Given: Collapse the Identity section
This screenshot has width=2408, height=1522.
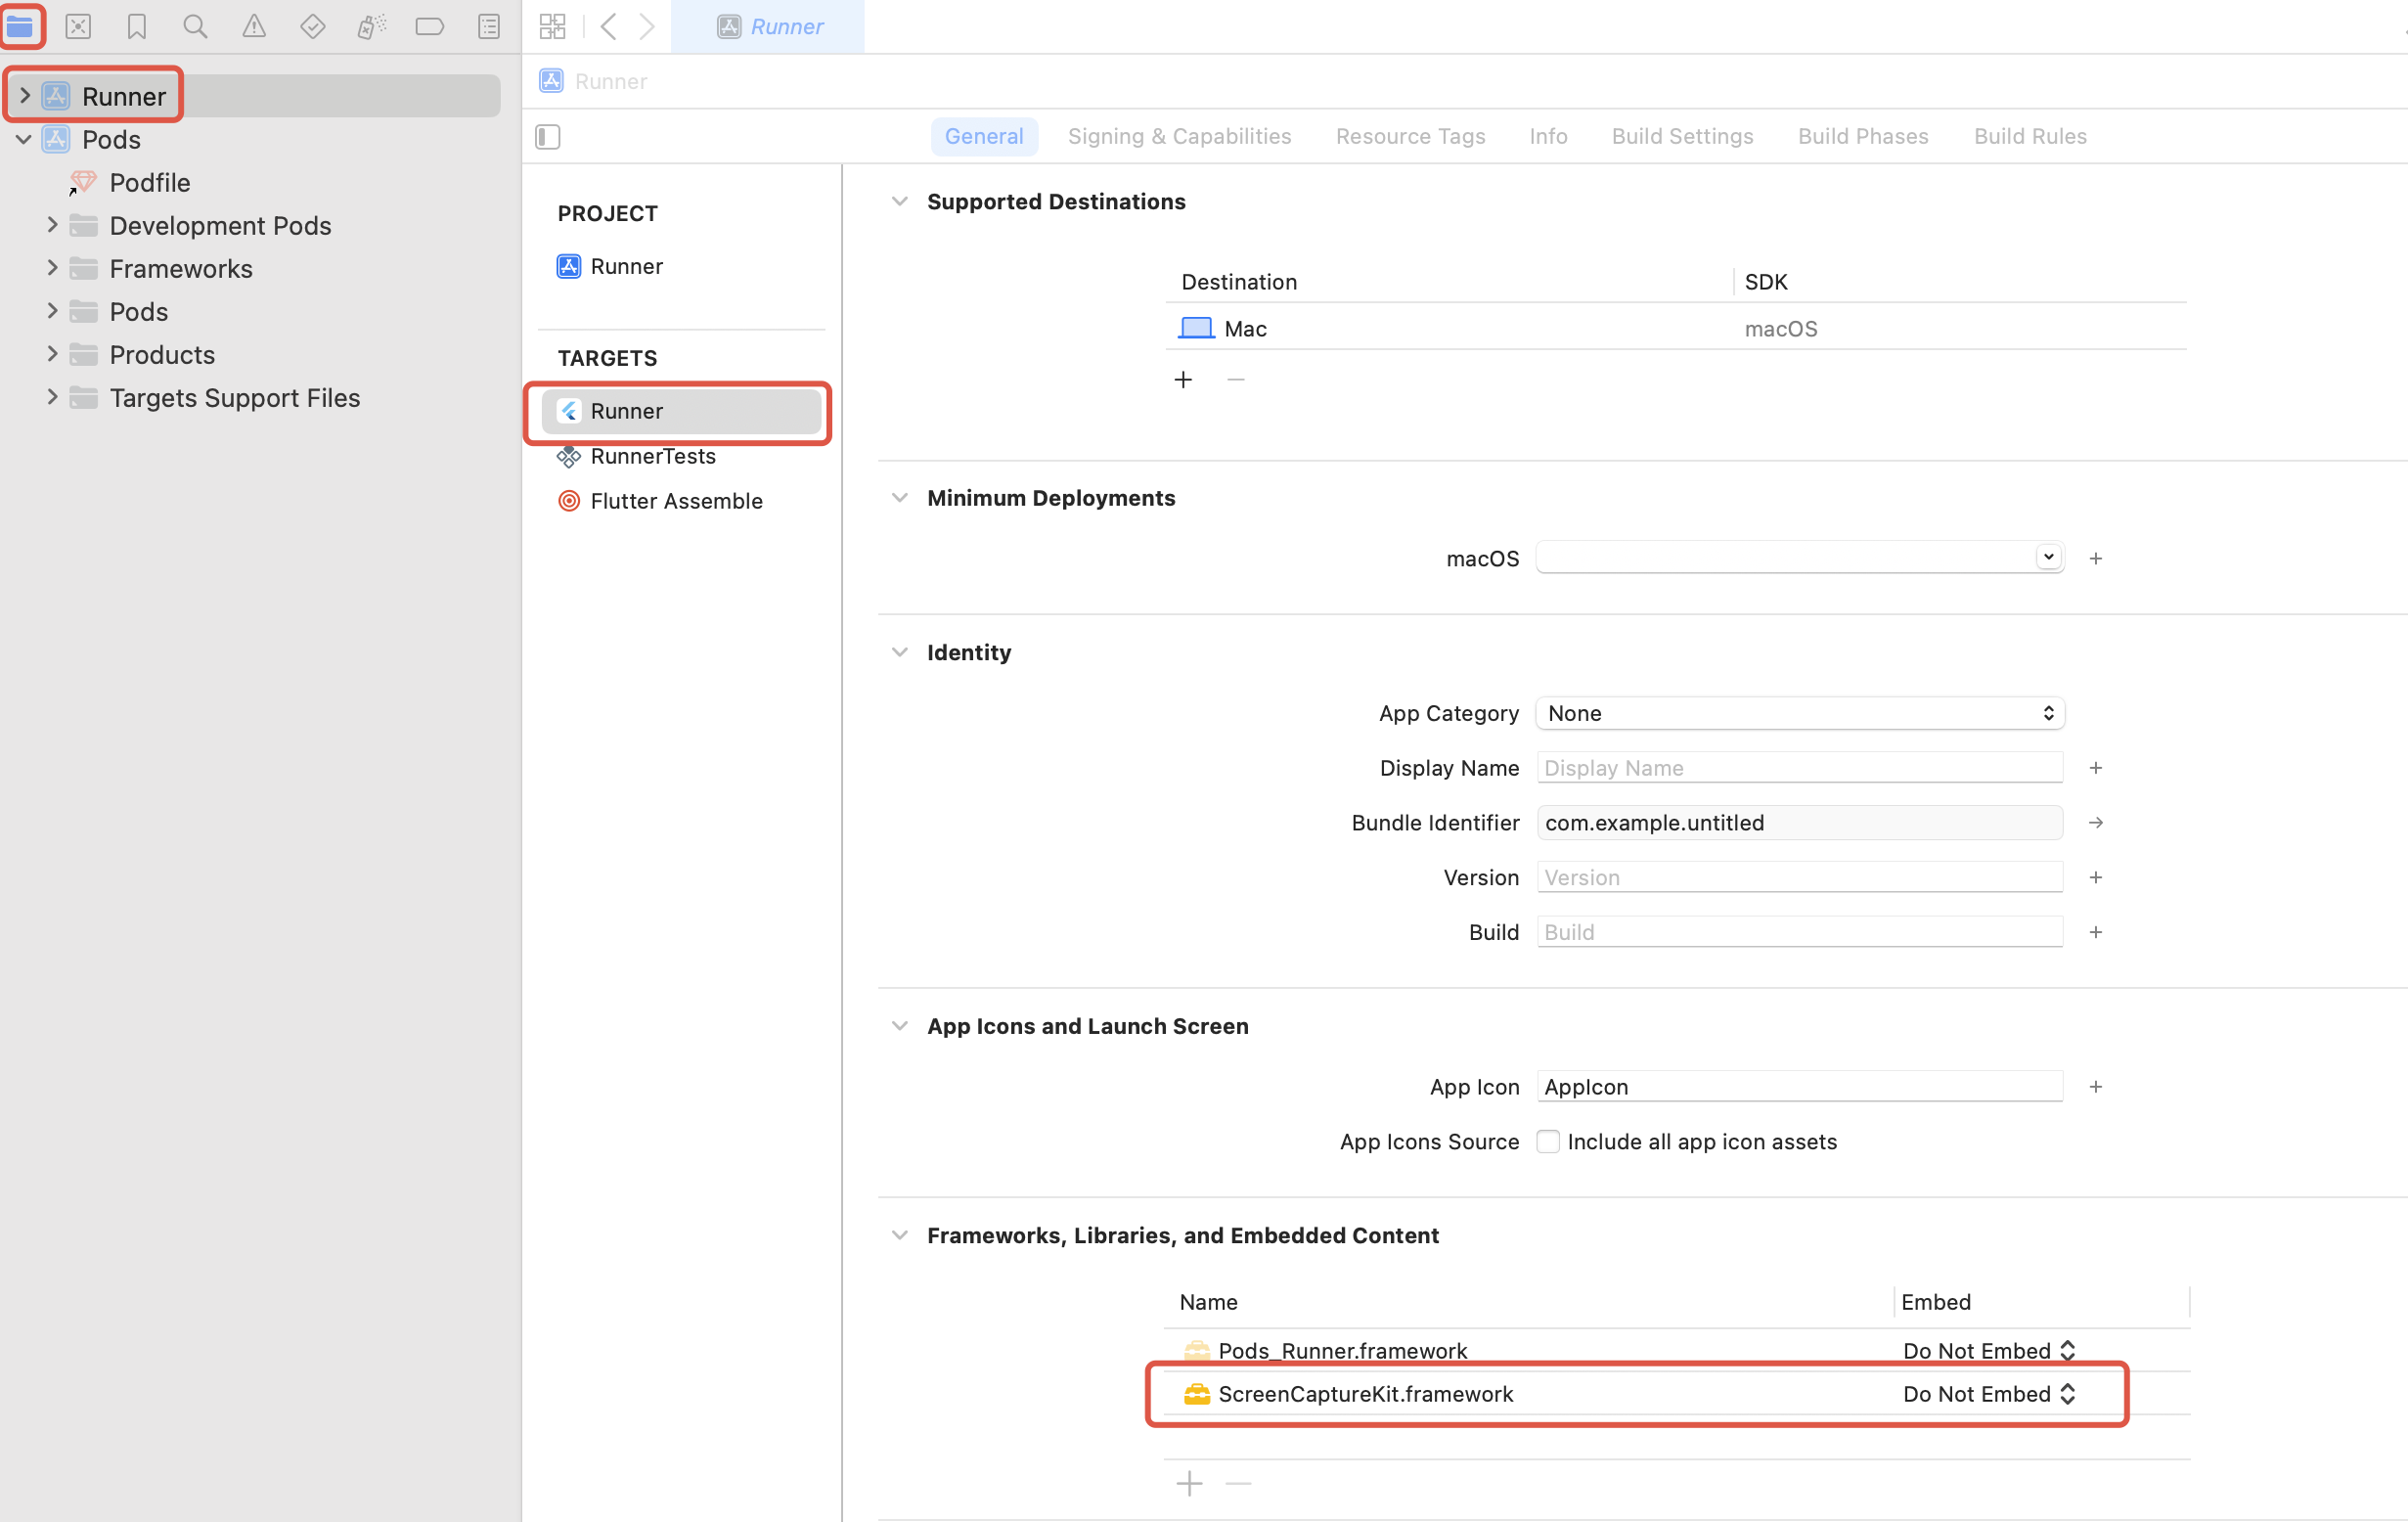Looking at the screenshot, I should pyautogui.click(x=900, y=652).
